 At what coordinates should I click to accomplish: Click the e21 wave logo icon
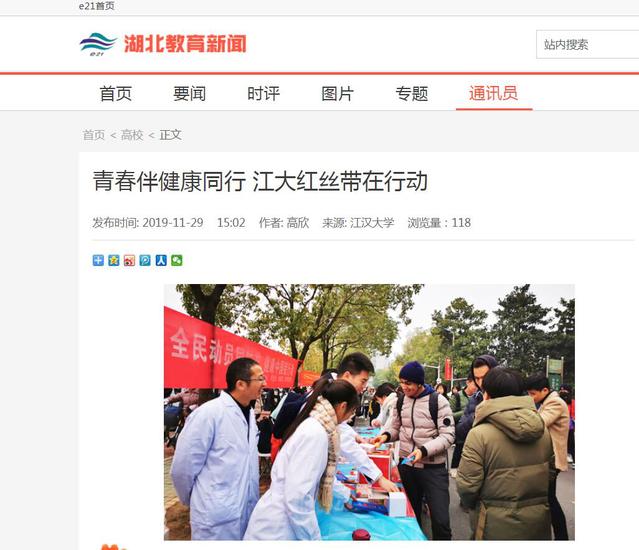tap(98, 44)
